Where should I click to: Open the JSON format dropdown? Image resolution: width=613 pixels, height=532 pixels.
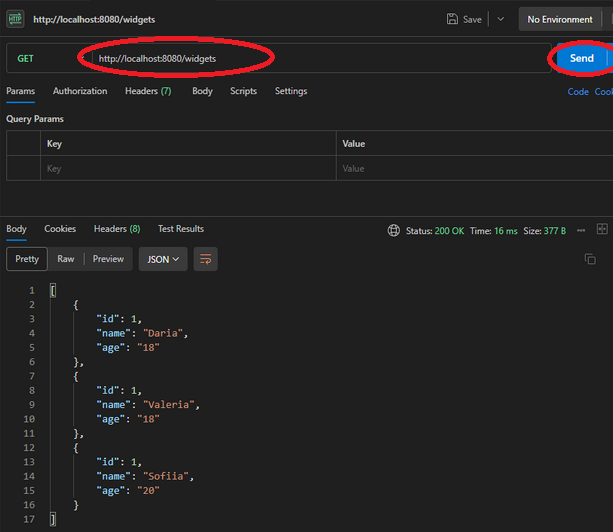164,259
